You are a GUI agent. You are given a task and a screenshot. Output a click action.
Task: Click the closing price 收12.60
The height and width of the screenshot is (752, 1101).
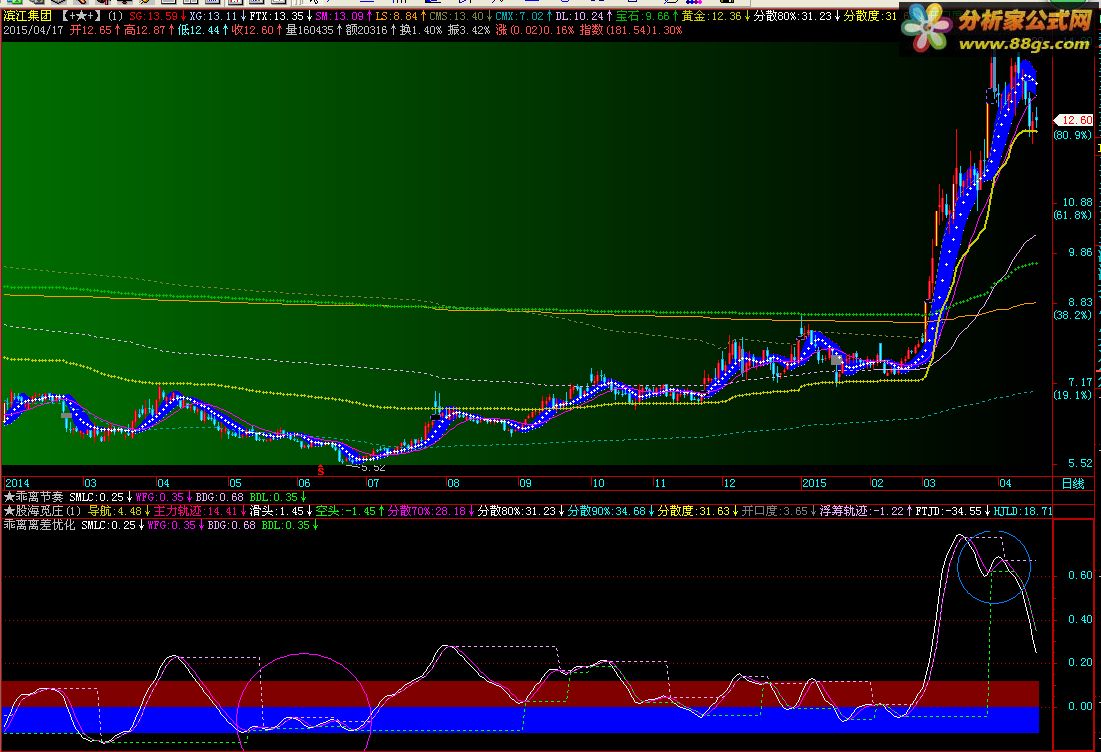click(253, 30)
